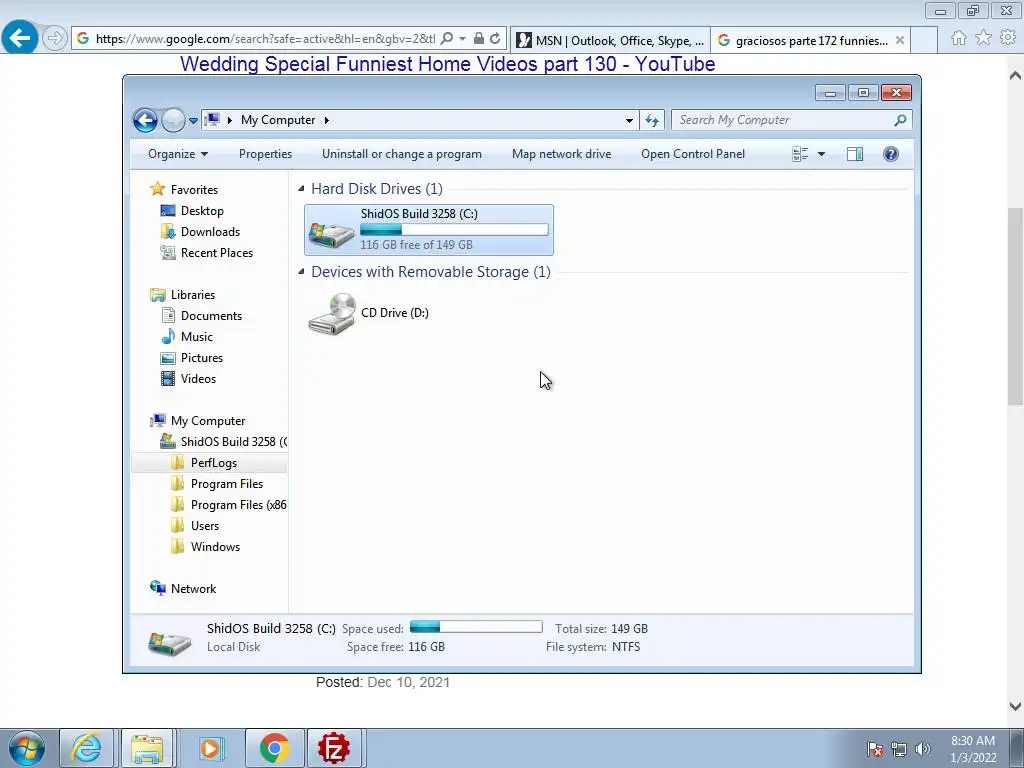1024x768 pixels.
Task: Switch to the MSN Outlook browser tab
Action: (x=610, y=40)
